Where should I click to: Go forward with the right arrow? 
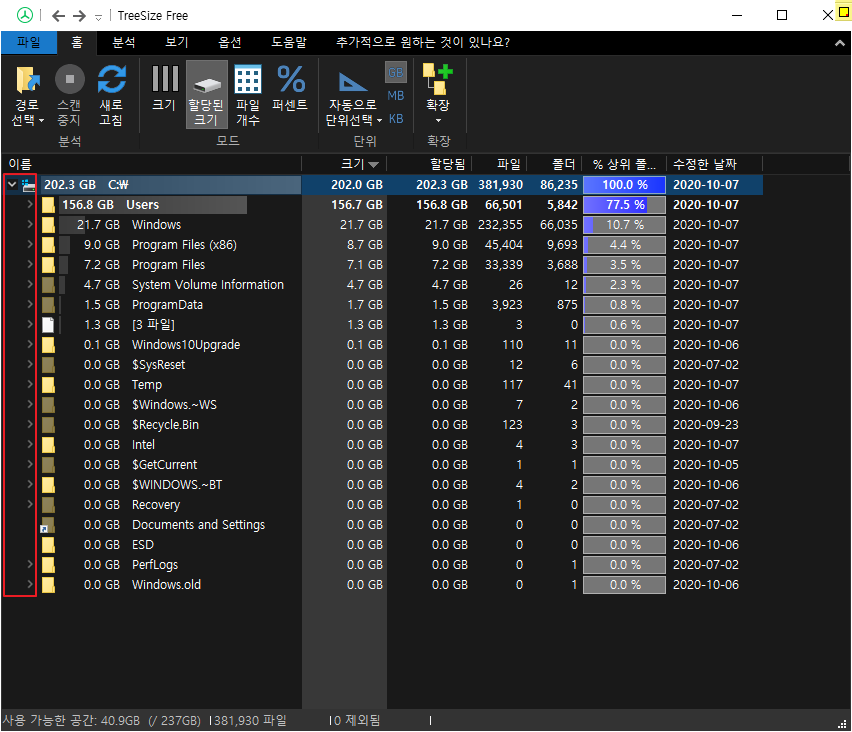pos(79,16)
